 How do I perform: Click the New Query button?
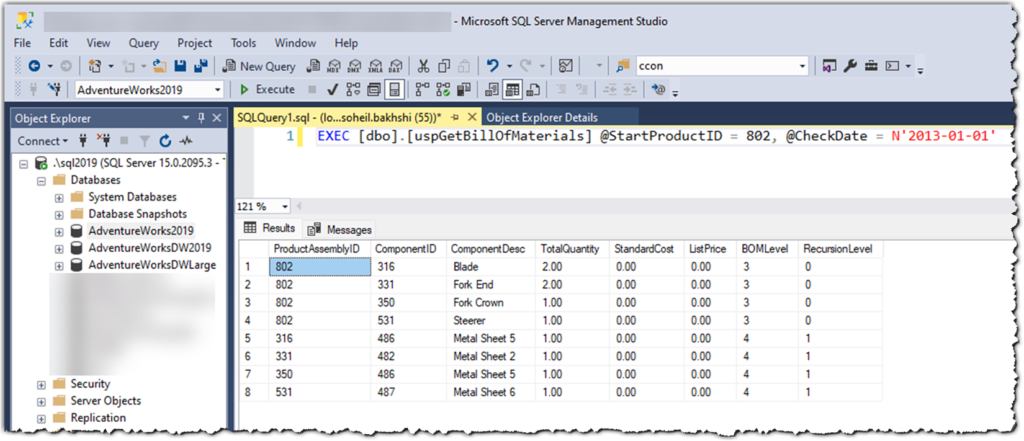259,66
